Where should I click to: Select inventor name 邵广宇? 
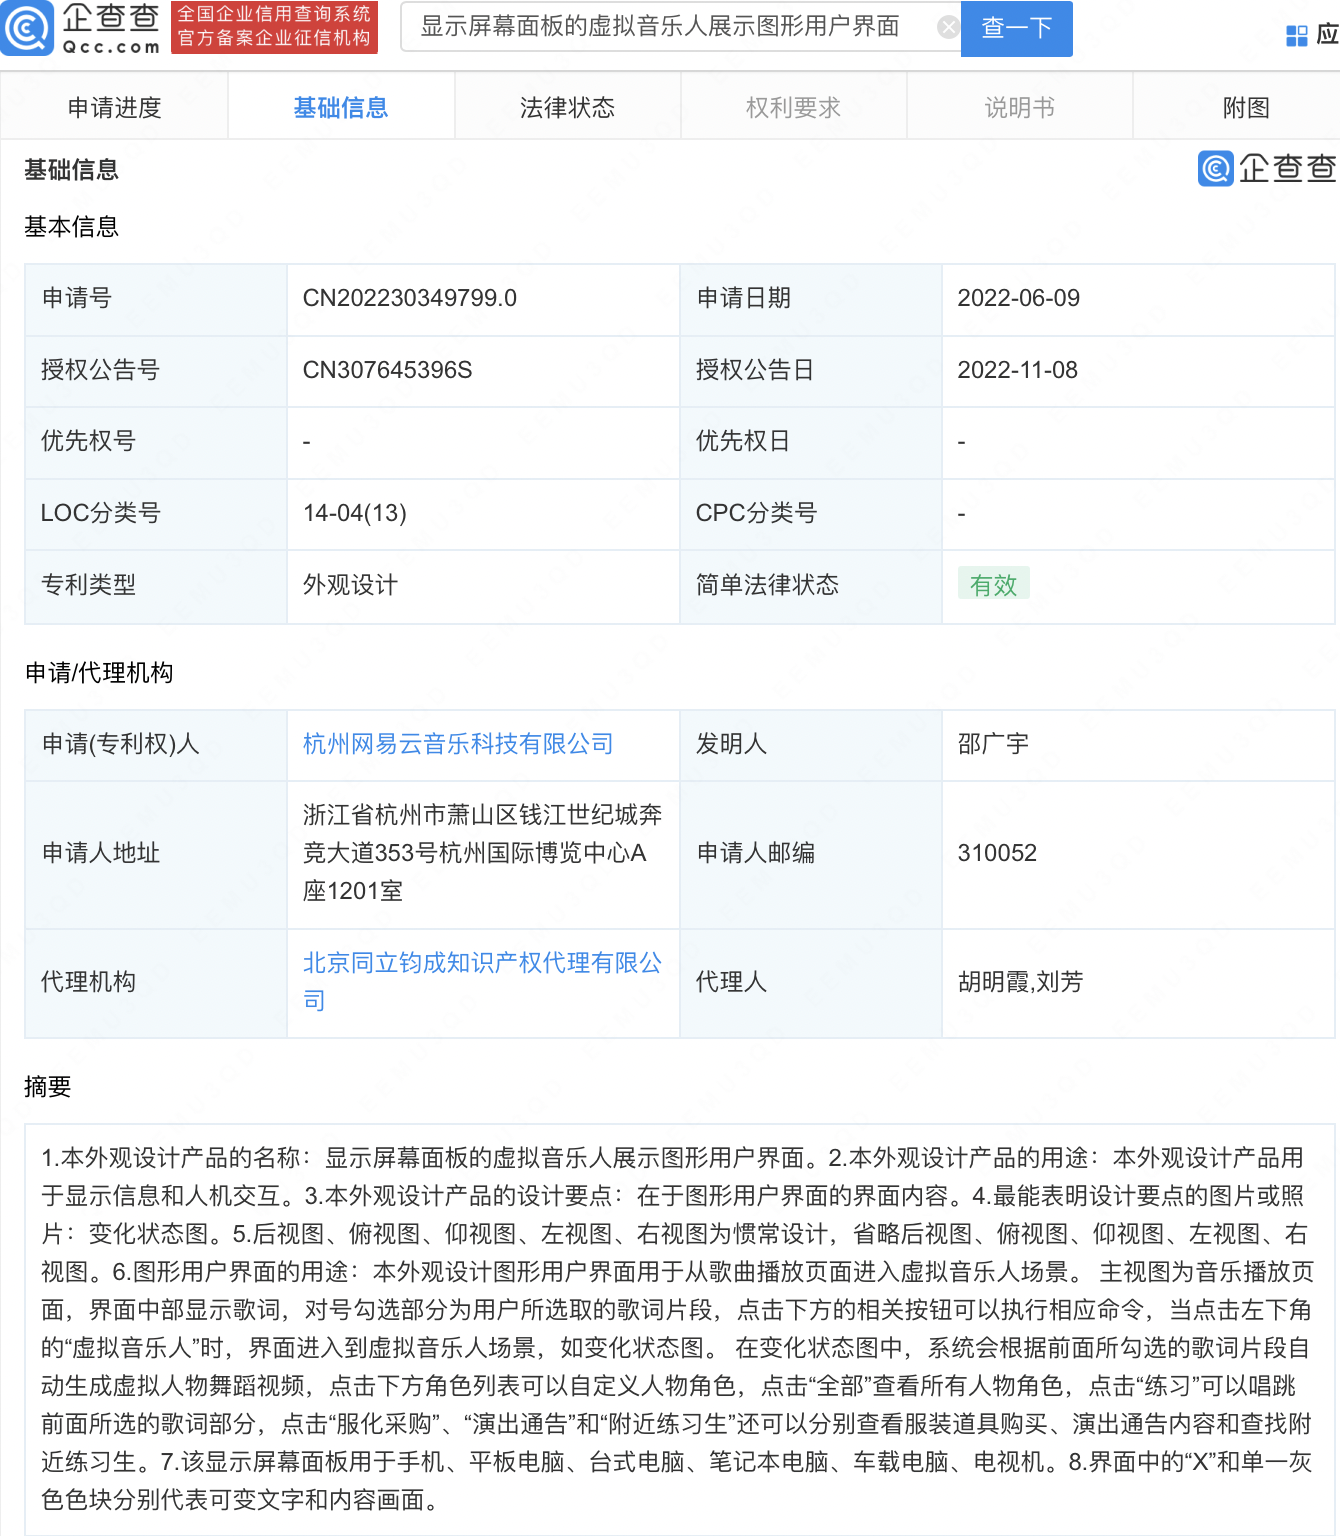[993, 744]
